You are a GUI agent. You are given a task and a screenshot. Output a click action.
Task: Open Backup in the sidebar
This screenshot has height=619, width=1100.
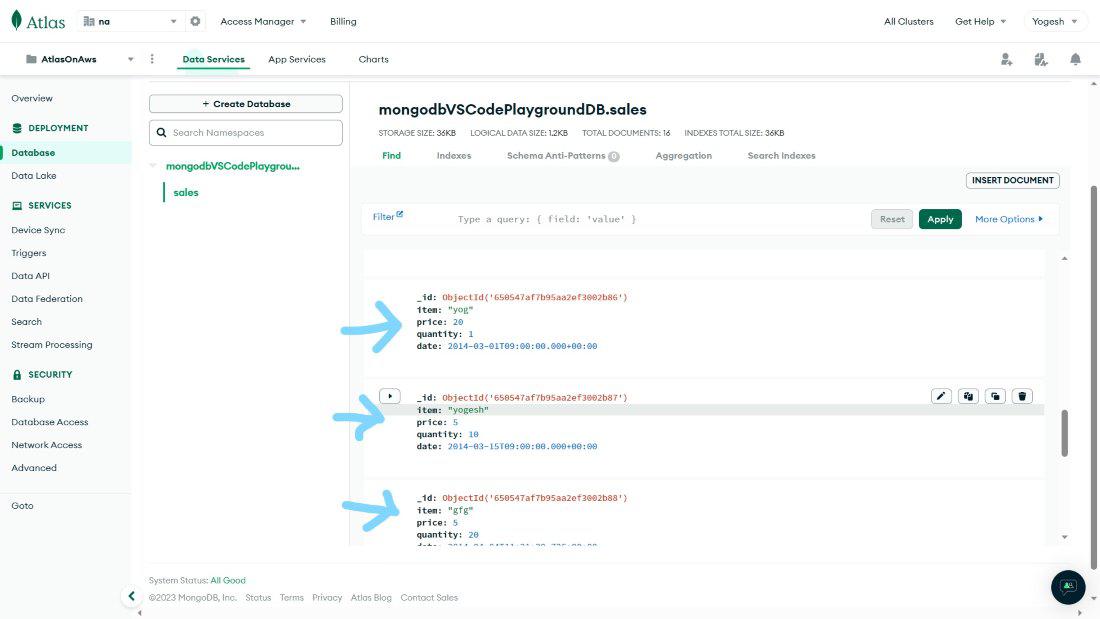pos(28,399)
